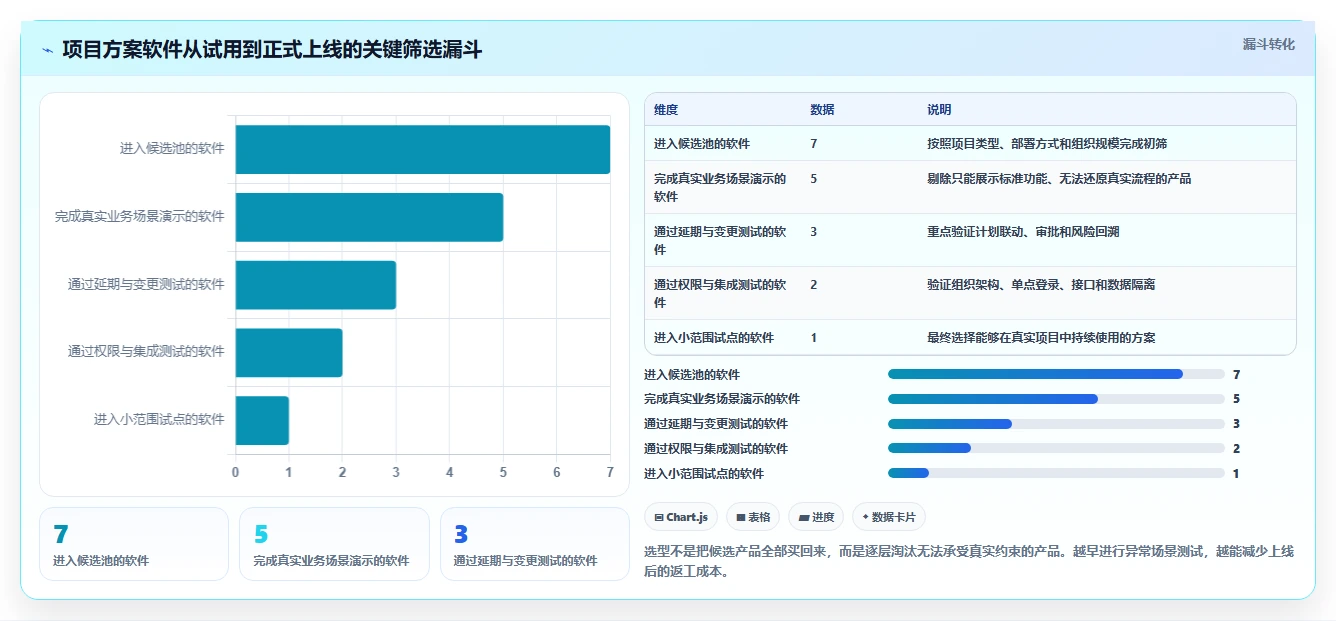Image resolution: width=1336 pixels, height=621 pixels.
Task: Click description 按照项目类型、部署方式和组织规模完成初筛
Action: pos(1047,144)
